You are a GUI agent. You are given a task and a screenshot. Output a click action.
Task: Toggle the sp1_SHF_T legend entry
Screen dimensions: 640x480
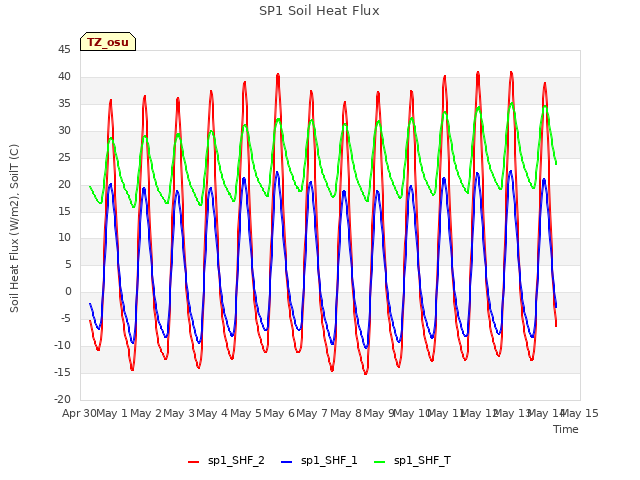point(412,460)
